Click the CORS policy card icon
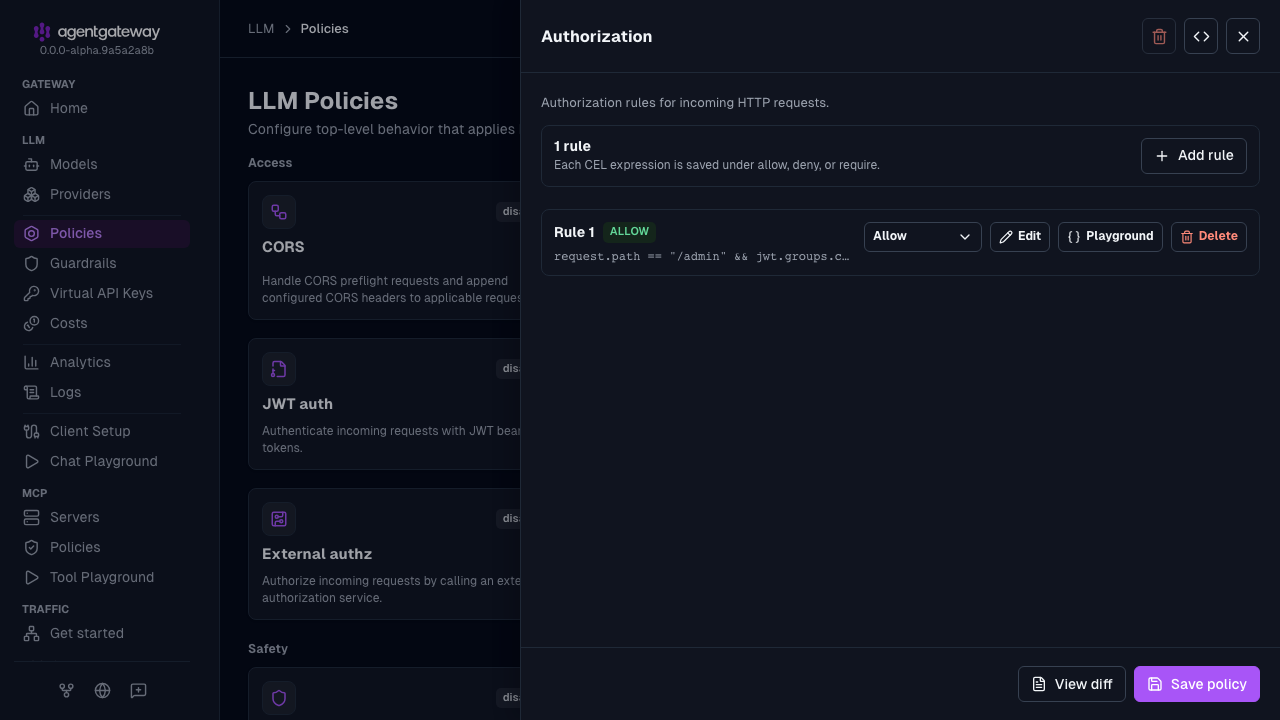 pyautogui.click(x=279, y=212)
